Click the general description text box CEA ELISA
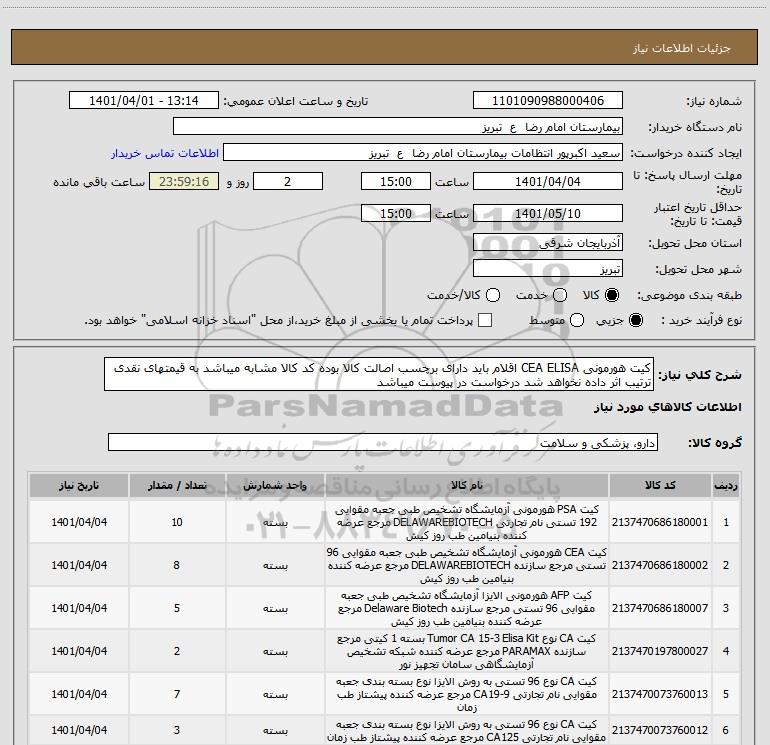 (379, 374)
